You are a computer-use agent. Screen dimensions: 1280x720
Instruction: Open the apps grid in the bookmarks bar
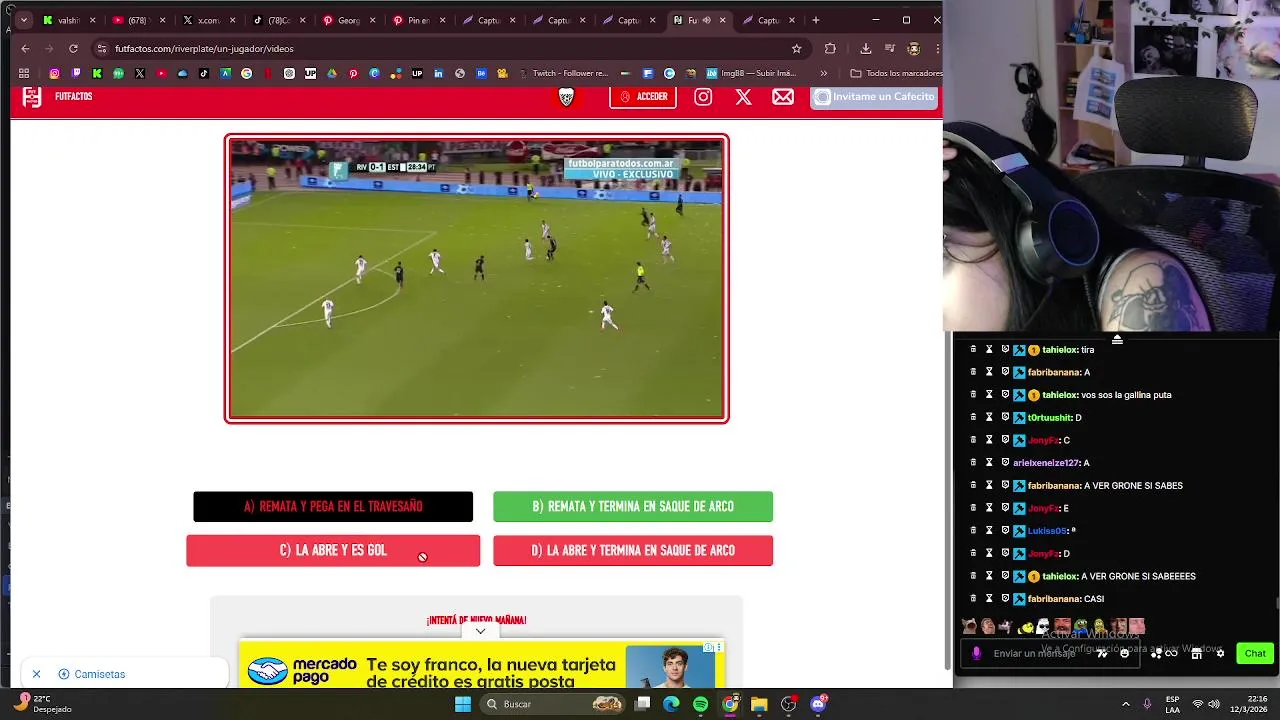point(24,73)
